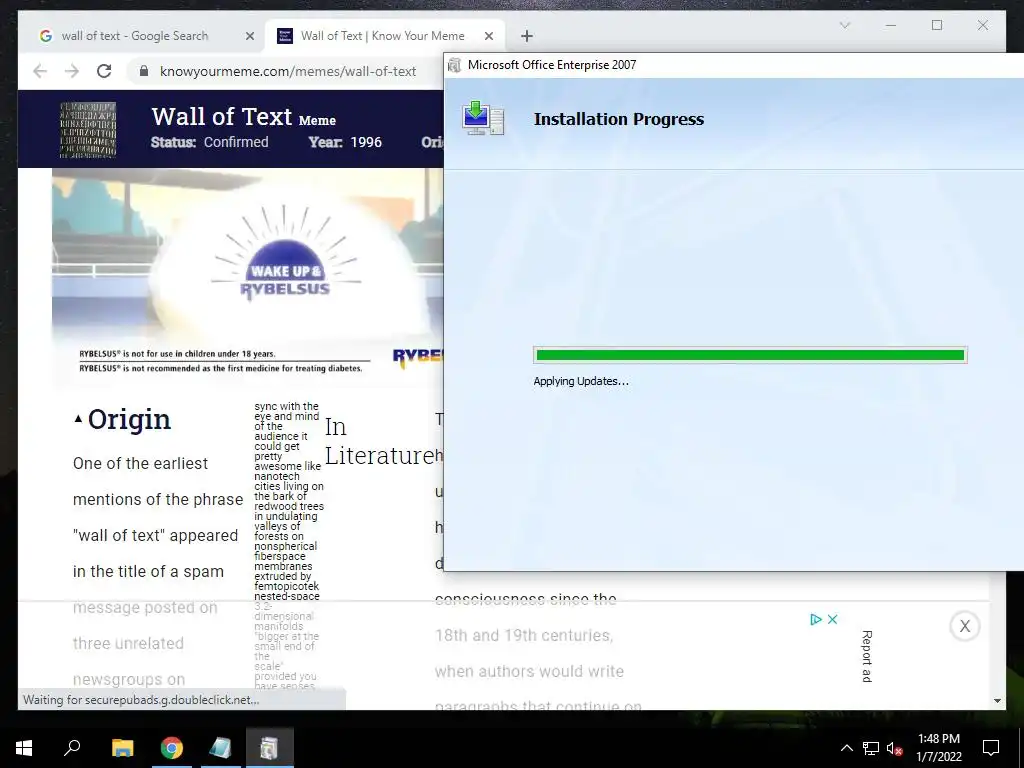
Task: Reload the Know Your Meme page
Action: coord(104,71)
